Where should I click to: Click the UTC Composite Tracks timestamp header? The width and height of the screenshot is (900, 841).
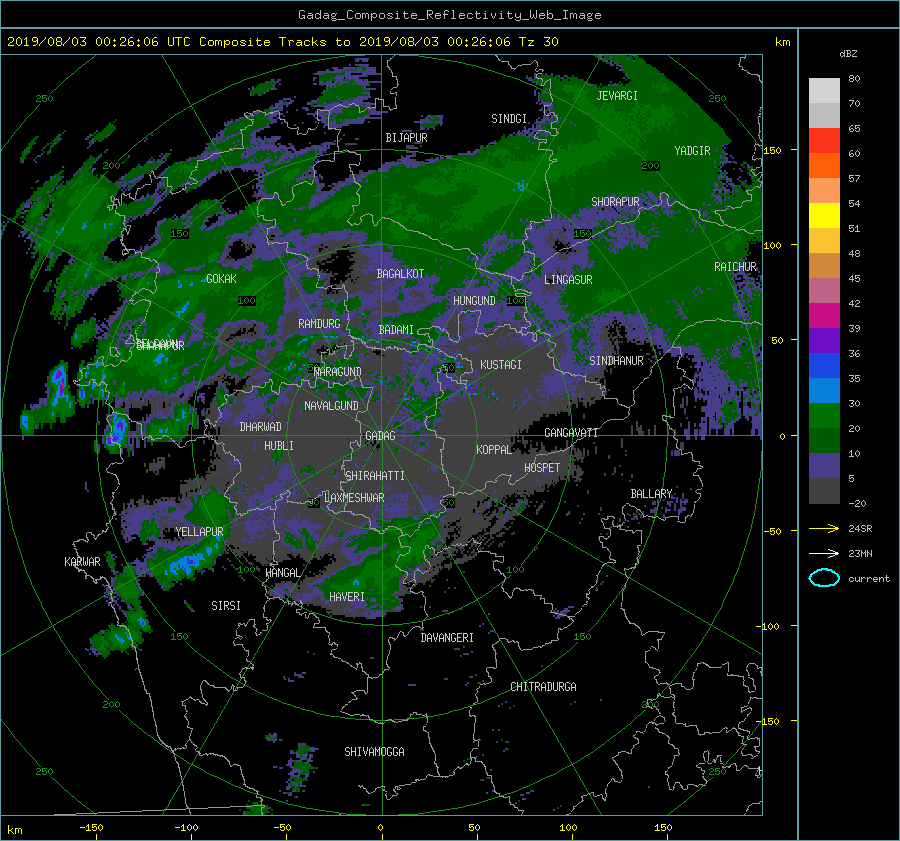[282, 42]
